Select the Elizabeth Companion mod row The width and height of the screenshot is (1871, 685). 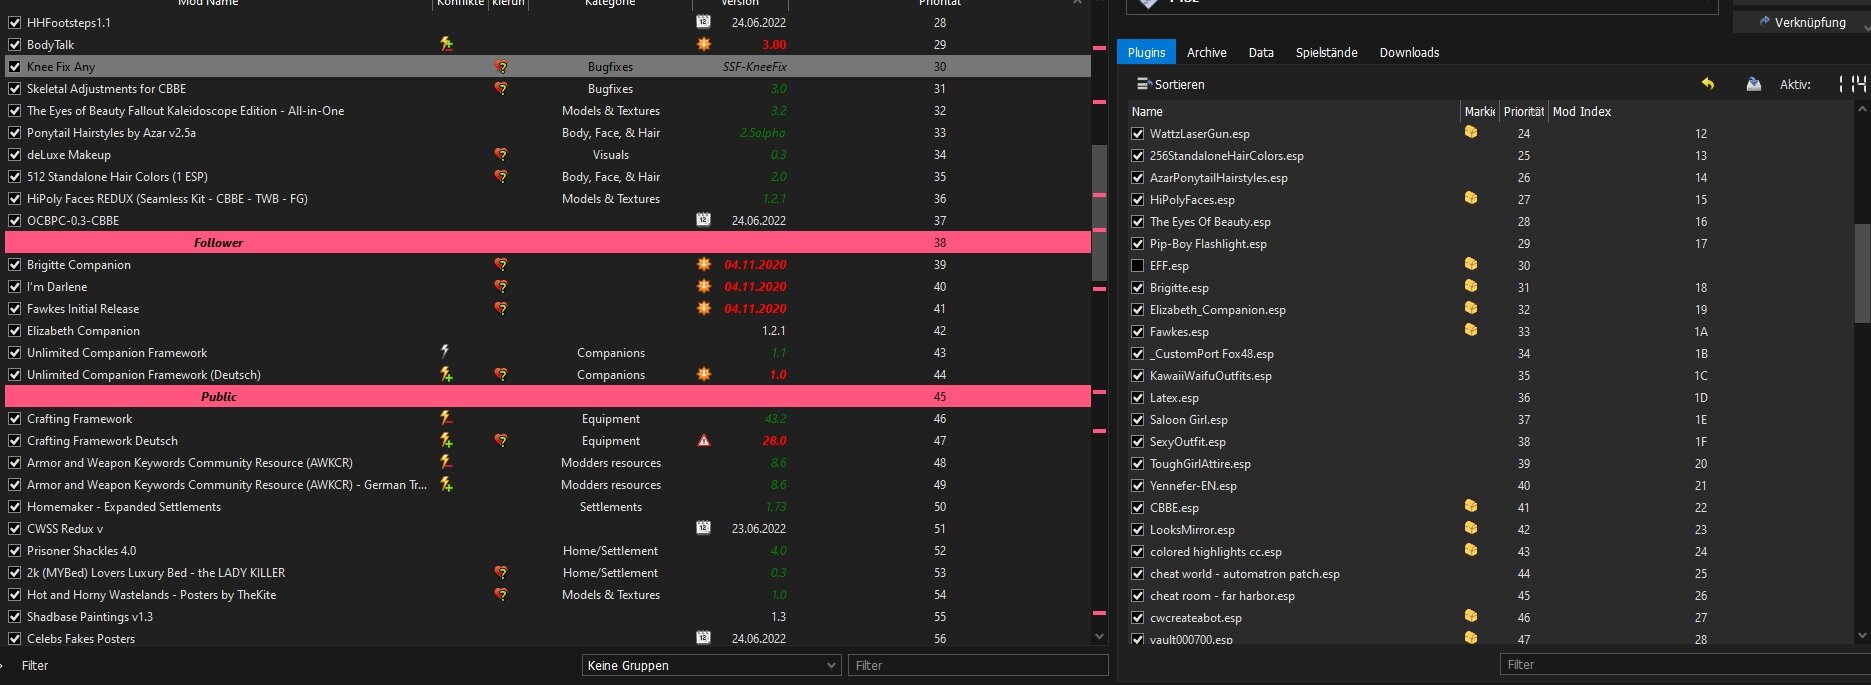(547, 331)
